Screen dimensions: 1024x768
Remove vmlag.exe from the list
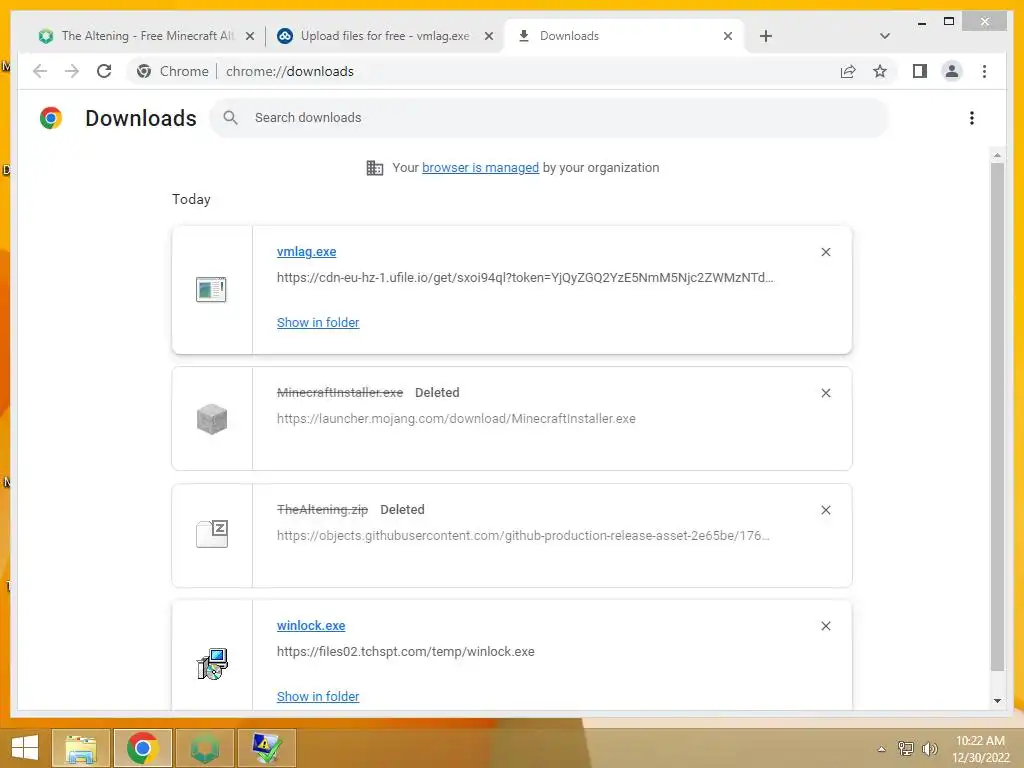click(825, 252)
